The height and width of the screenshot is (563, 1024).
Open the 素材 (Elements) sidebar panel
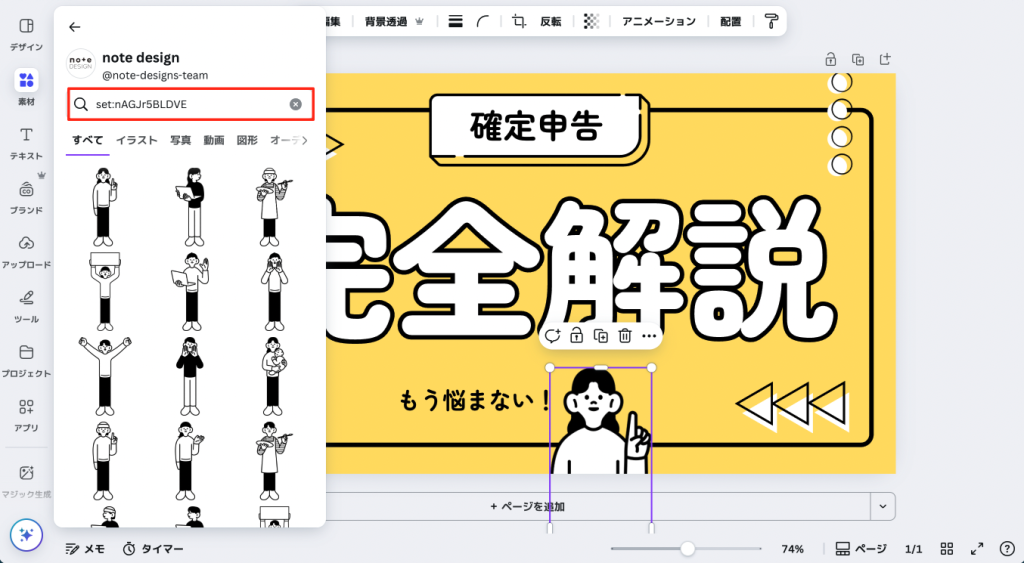pos(27,85)
